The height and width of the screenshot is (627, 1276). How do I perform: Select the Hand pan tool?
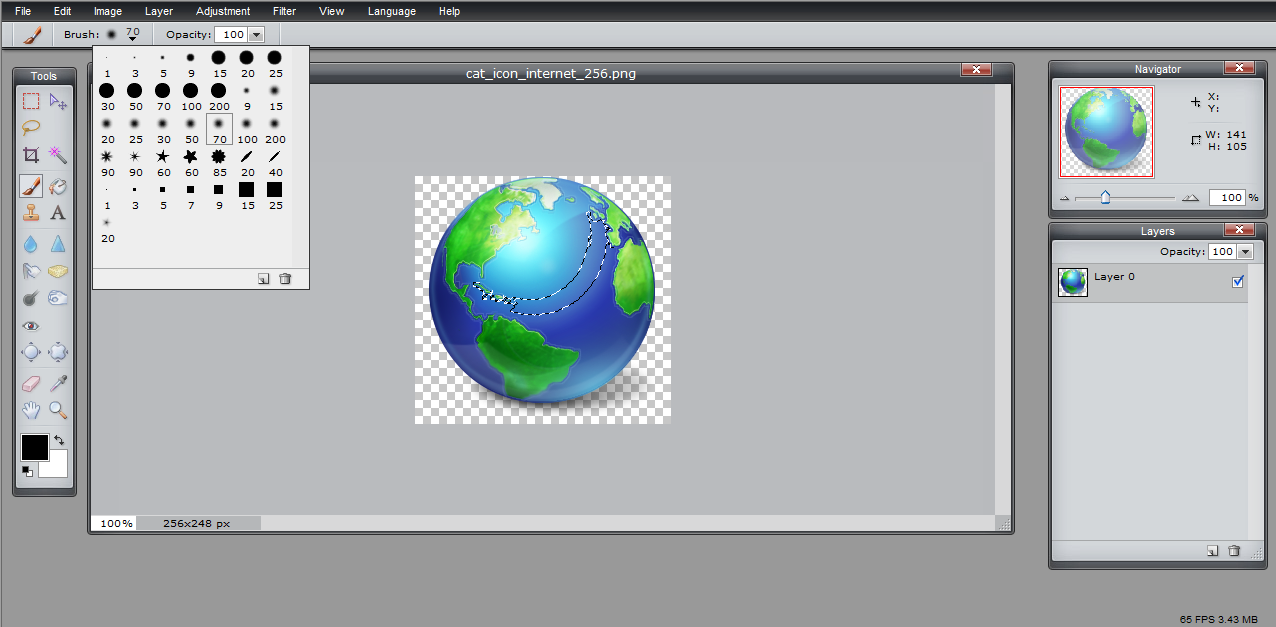point(31,409)
